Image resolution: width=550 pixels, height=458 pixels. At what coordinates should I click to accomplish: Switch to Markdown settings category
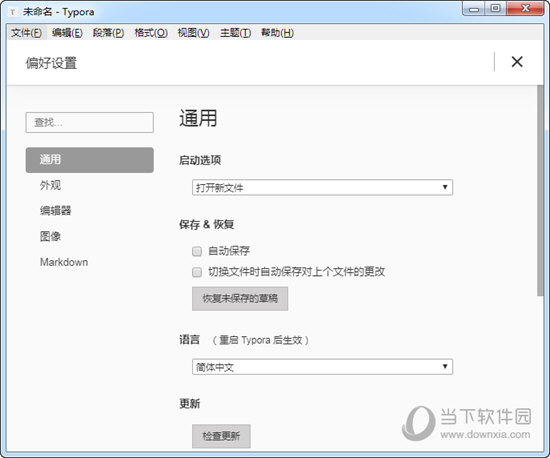coord(64,262)
